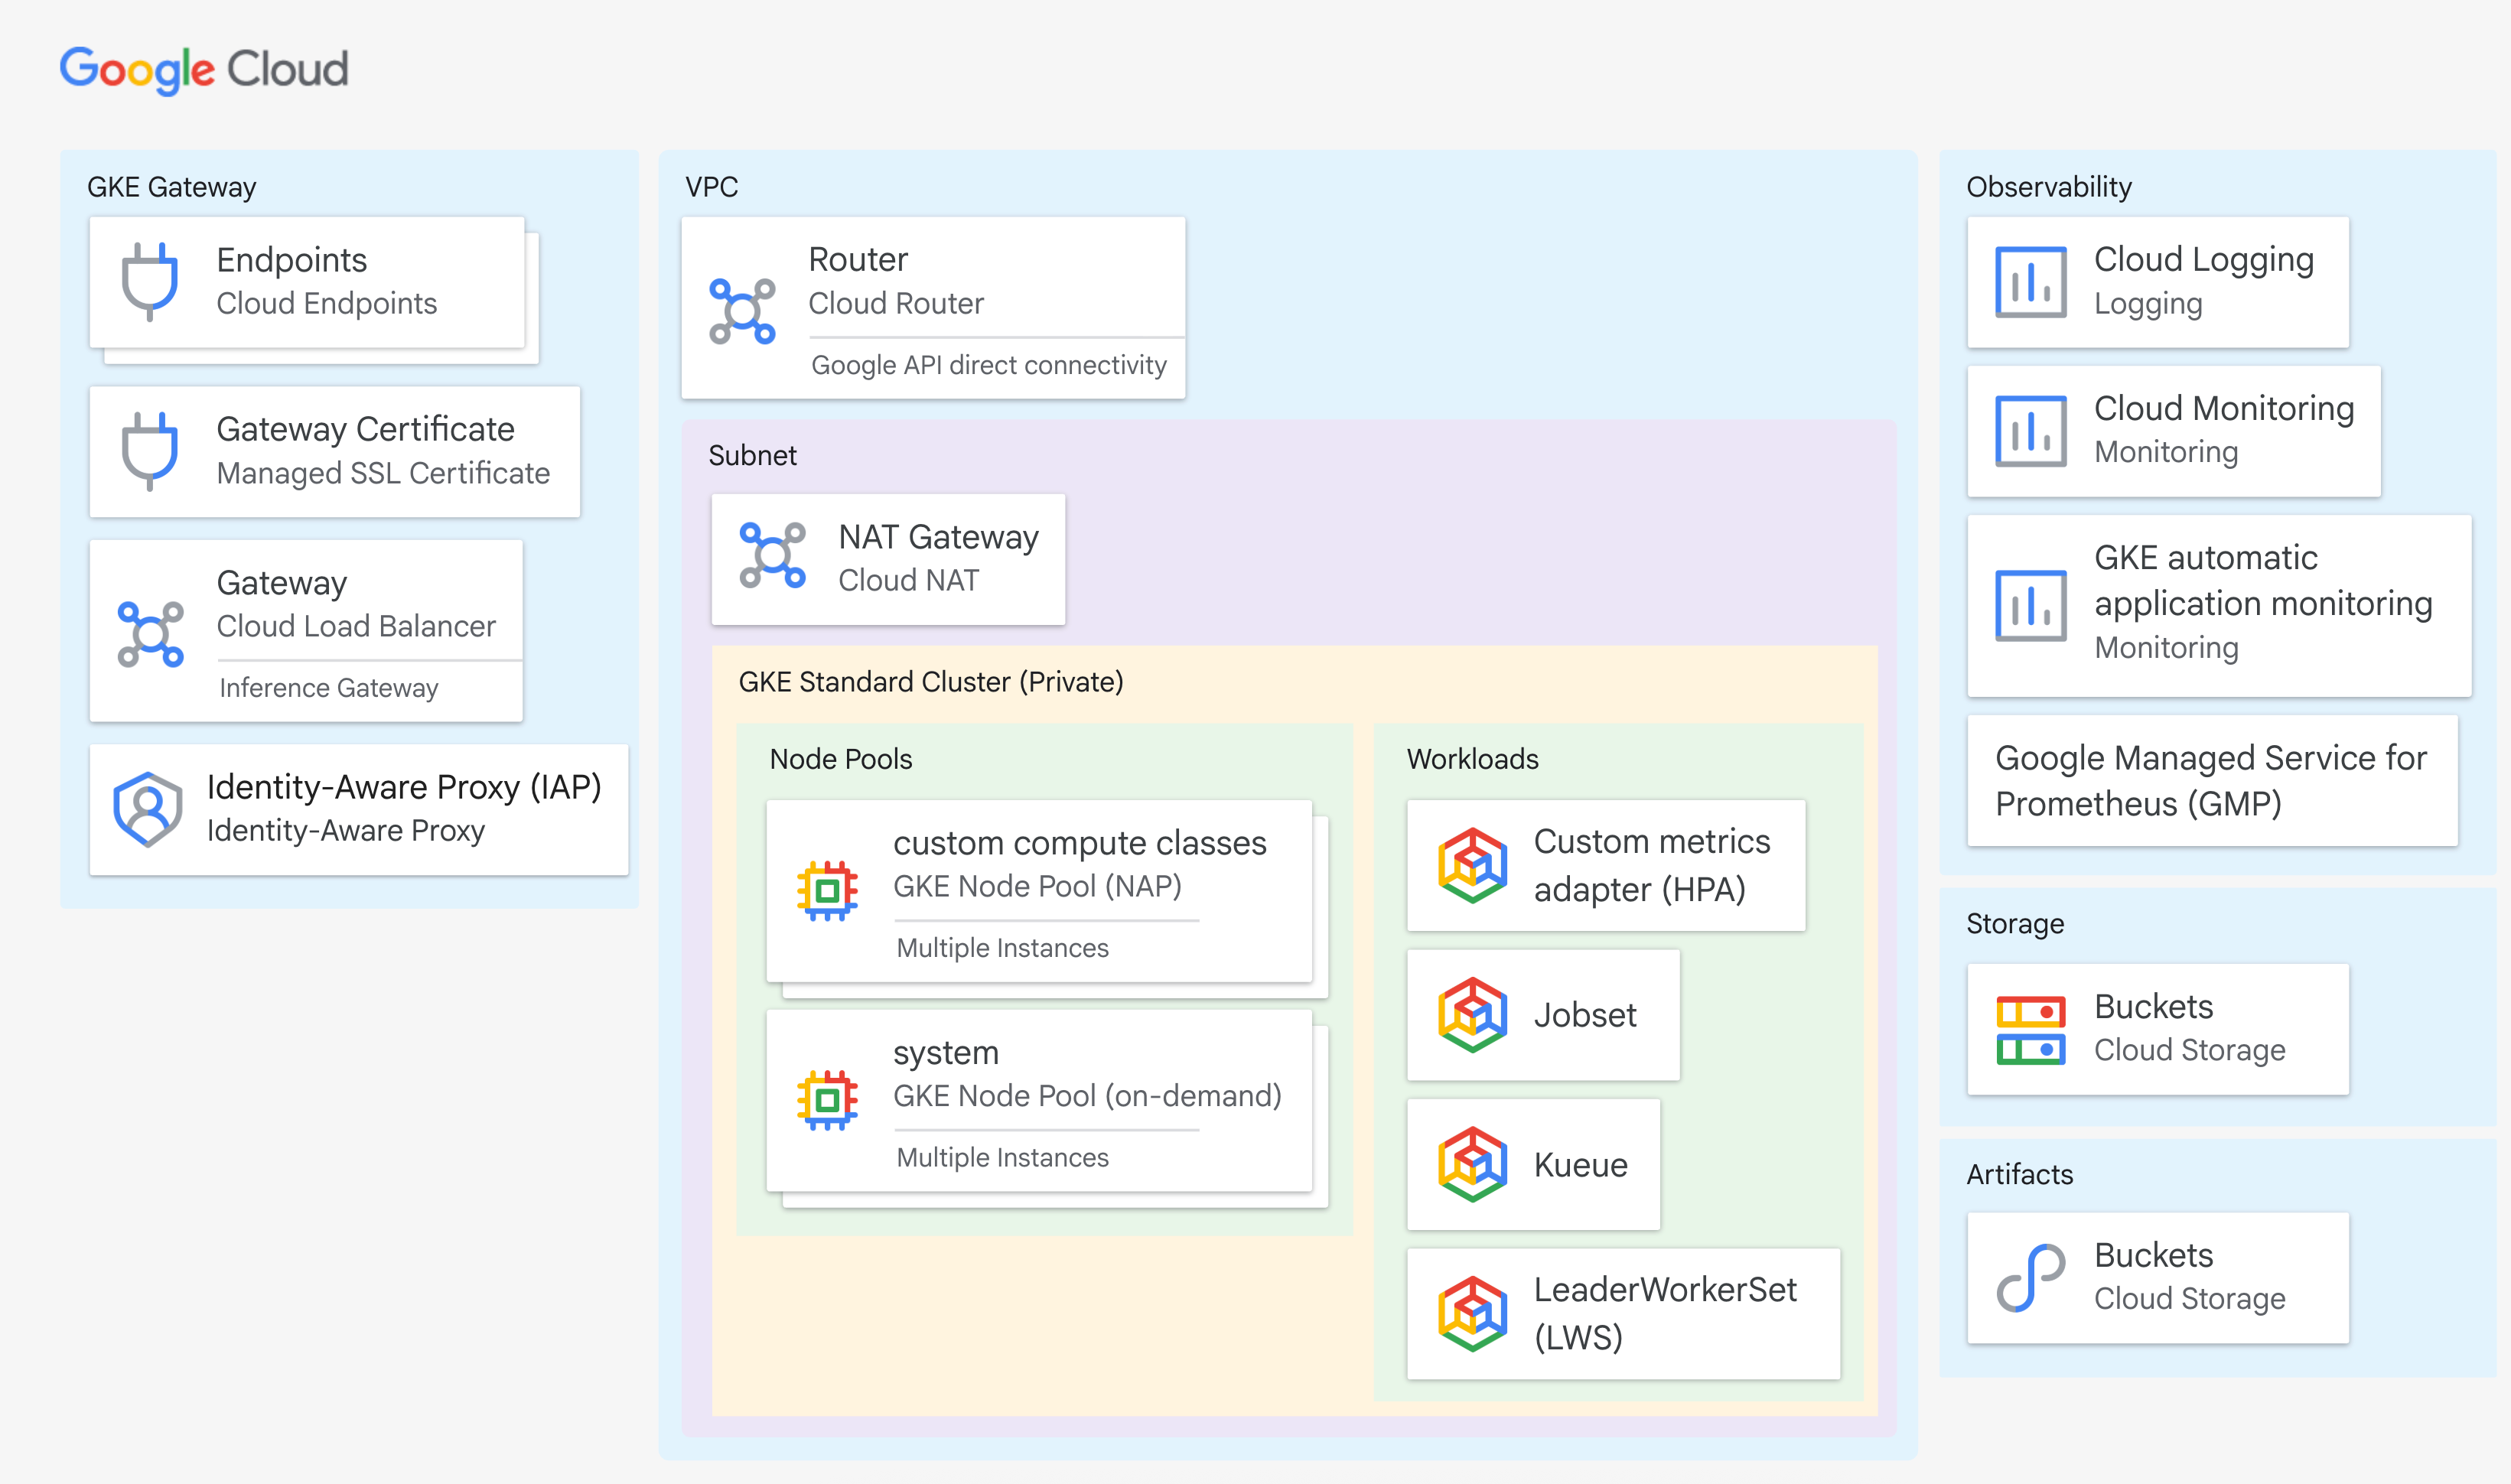This screenshot has height=1484, width=2511.
Task: Select 'Custom metrics adapter (HPA)' text
Action: tap(1652, 865)
